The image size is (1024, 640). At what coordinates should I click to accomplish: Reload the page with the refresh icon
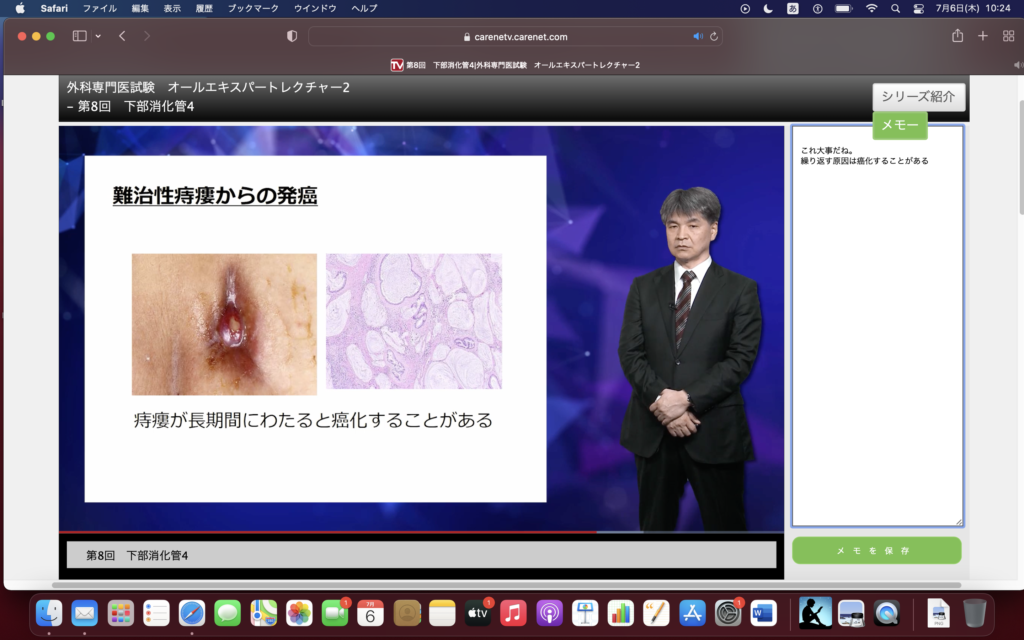(x=714, y=36)
